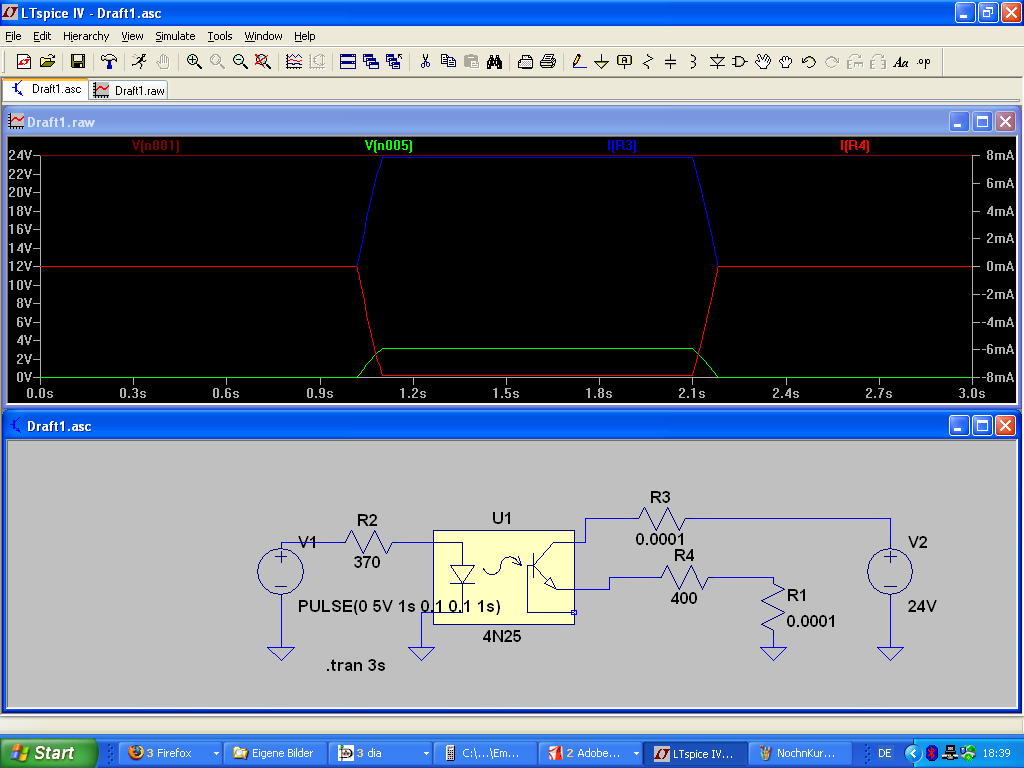Halt the simulation with the hand icon
The width and height of the screenshot is (1024, 768).
point(163,61)
